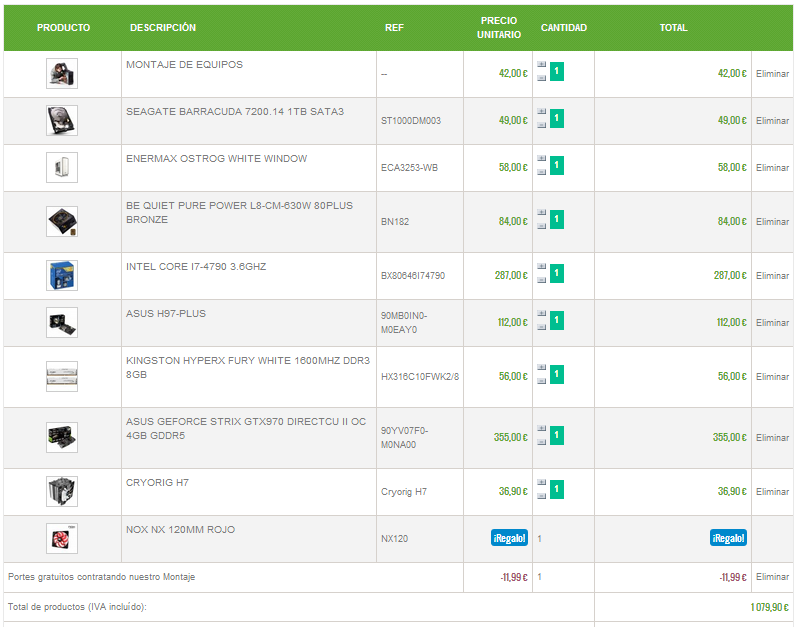Image resolution: width=803 pixels, height=627 pixels.
Task: Select the CANTIDAD column header
Action: (x=564, y=28)
